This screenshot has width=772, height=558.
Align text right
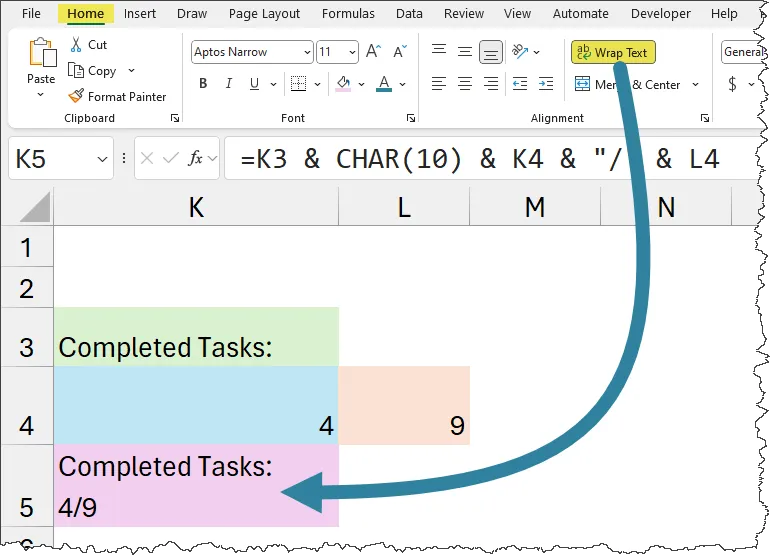click(490, 84)
